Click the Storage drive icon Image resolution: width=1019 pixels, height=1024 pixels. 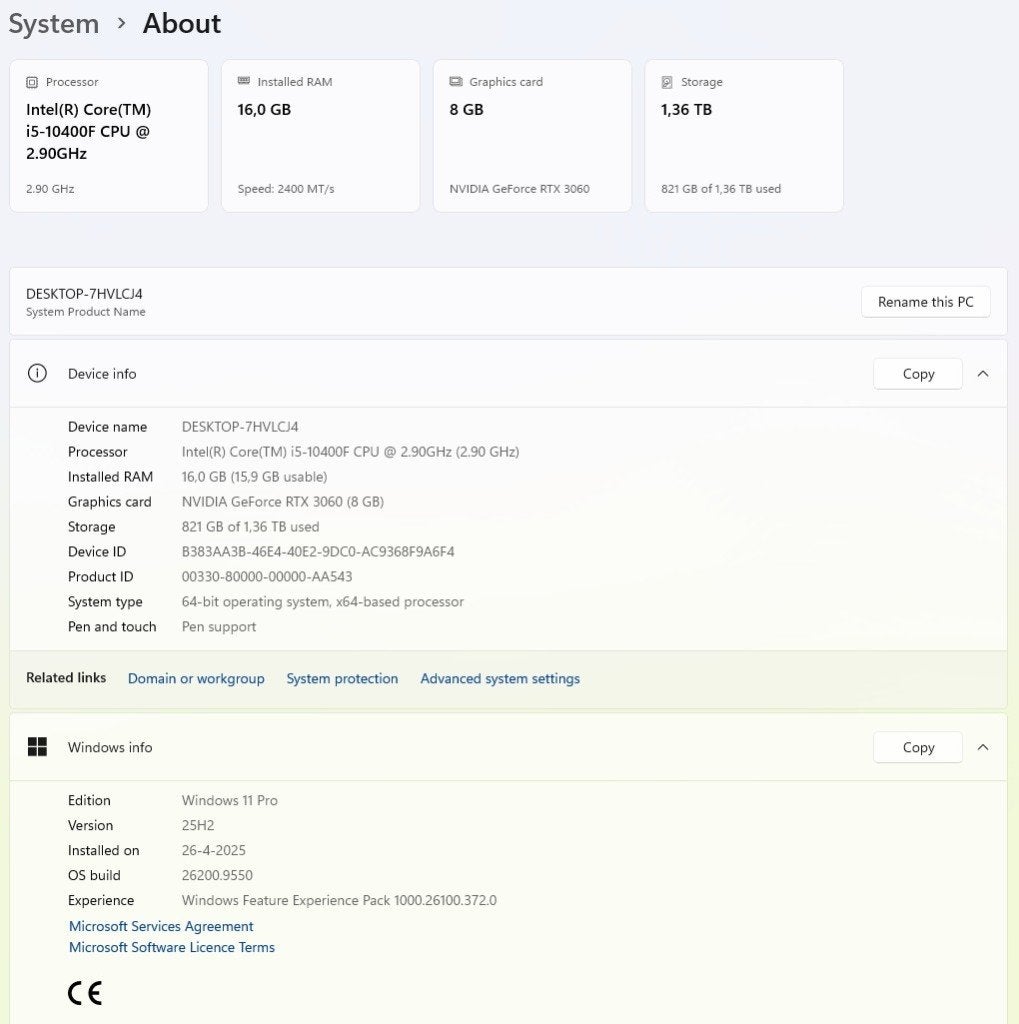(x=667, y=82)
